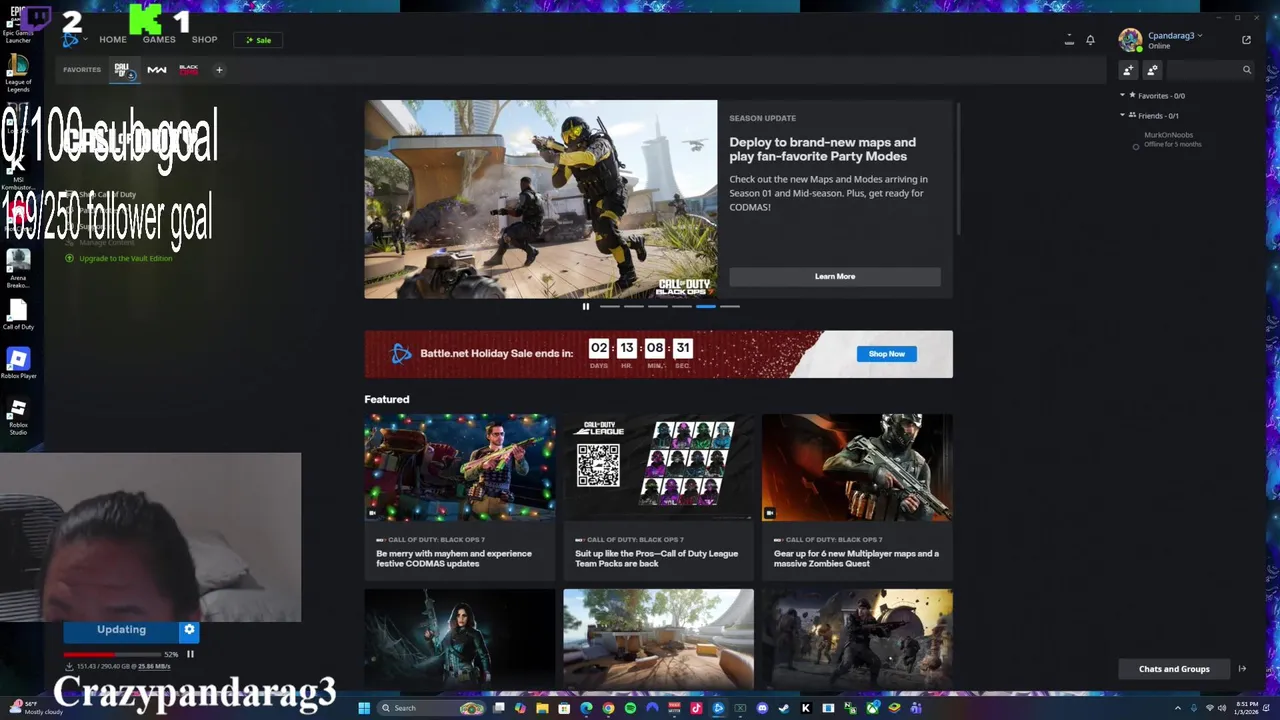Open the Windows Start menu
The height and width of the screenshot is (720, 1280).
click(365, 708)
